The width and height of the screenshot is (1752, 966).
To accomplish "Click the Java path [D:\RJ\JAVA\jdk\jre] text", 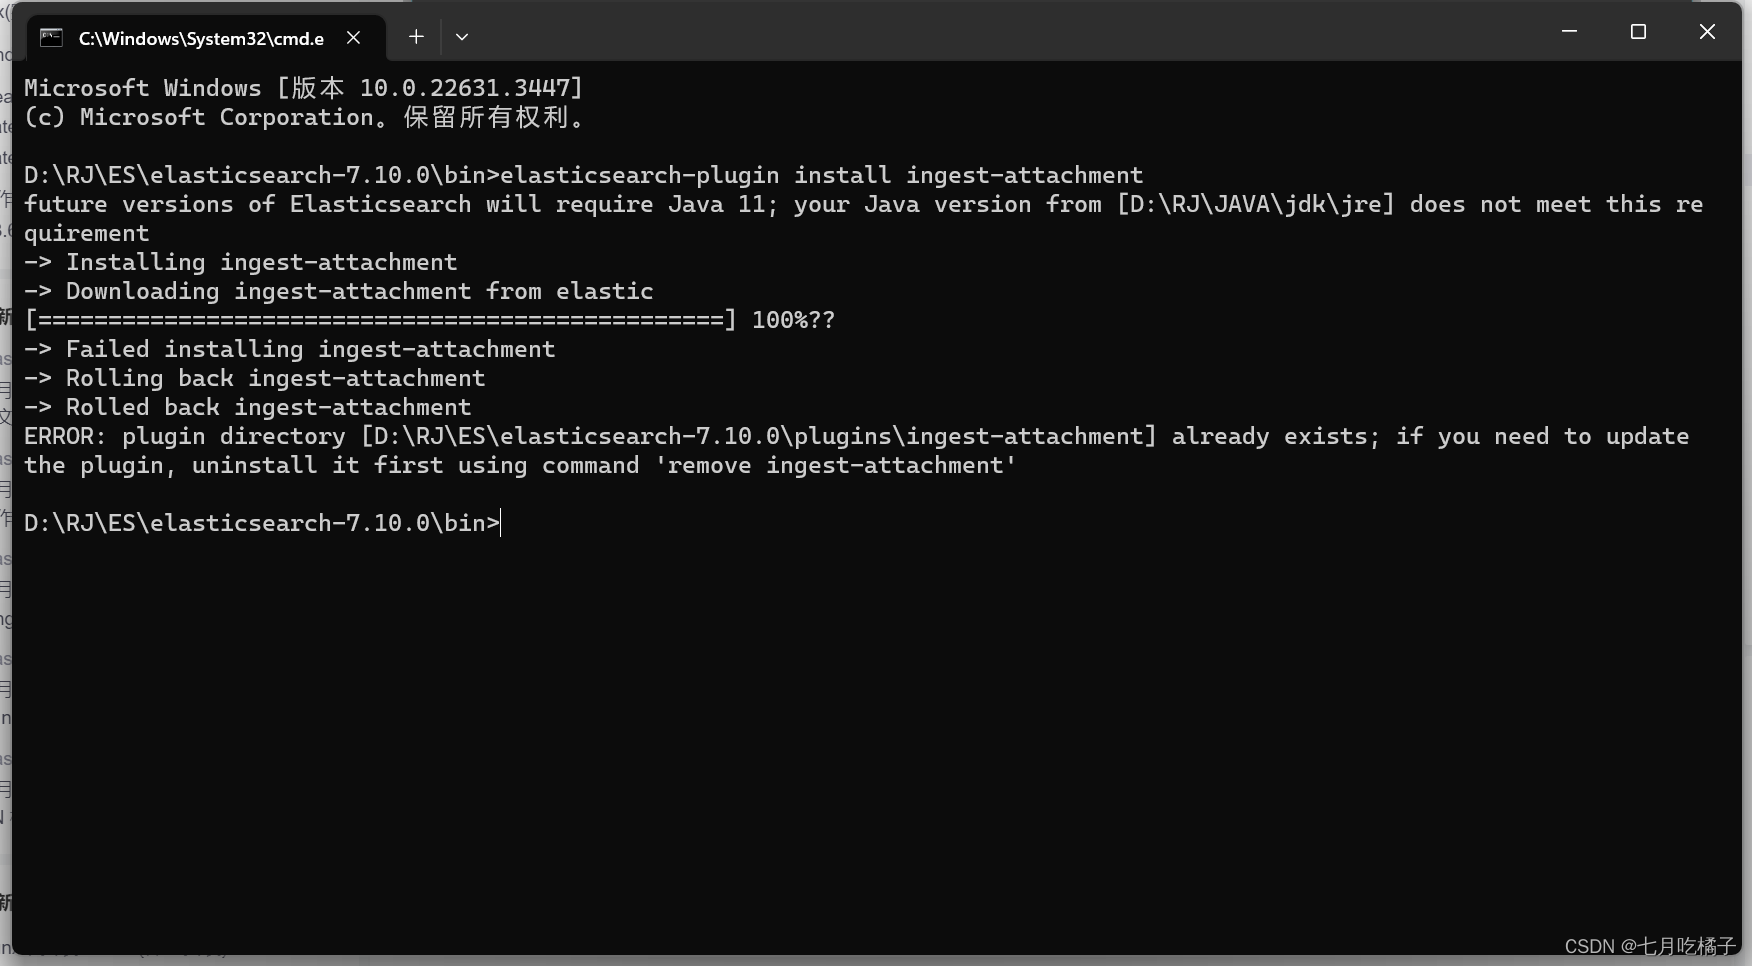I will click(1256, 204).
